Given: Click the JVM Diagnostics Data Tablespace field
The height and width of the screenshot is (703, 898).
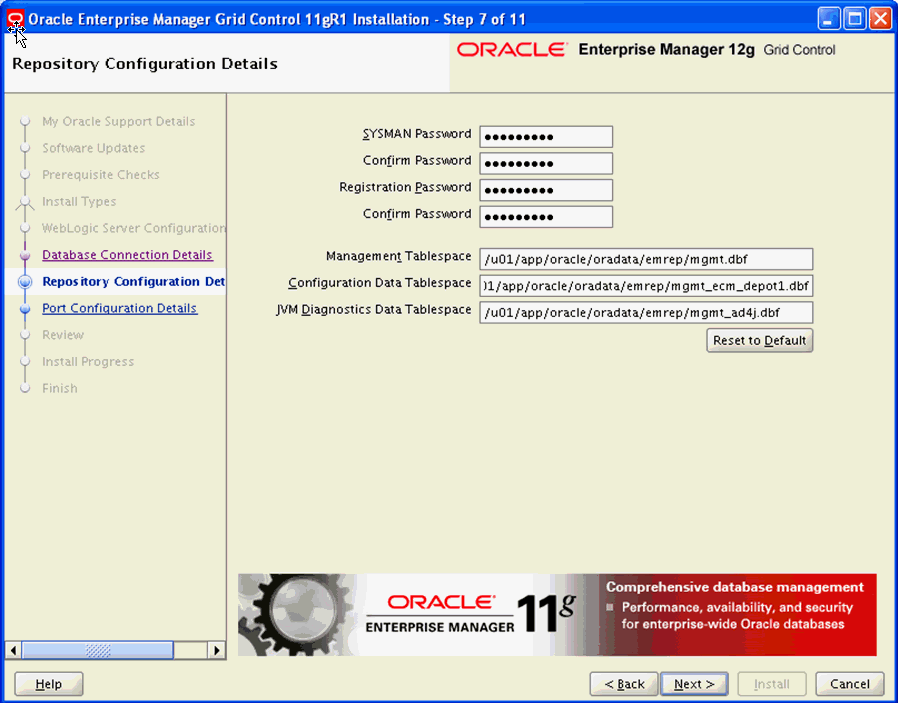Looking at the screenshot, I should point(646,313).
